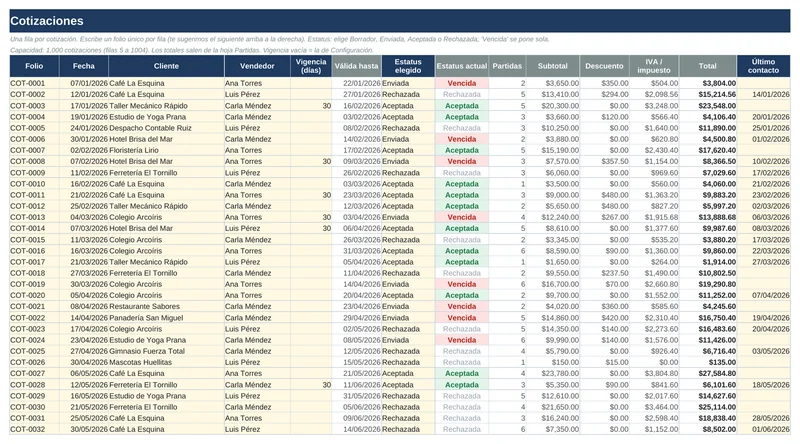The image size is (800, 444).
Task: Select client cell Panadería San Miguel
Action: click(x=166, y=317)
